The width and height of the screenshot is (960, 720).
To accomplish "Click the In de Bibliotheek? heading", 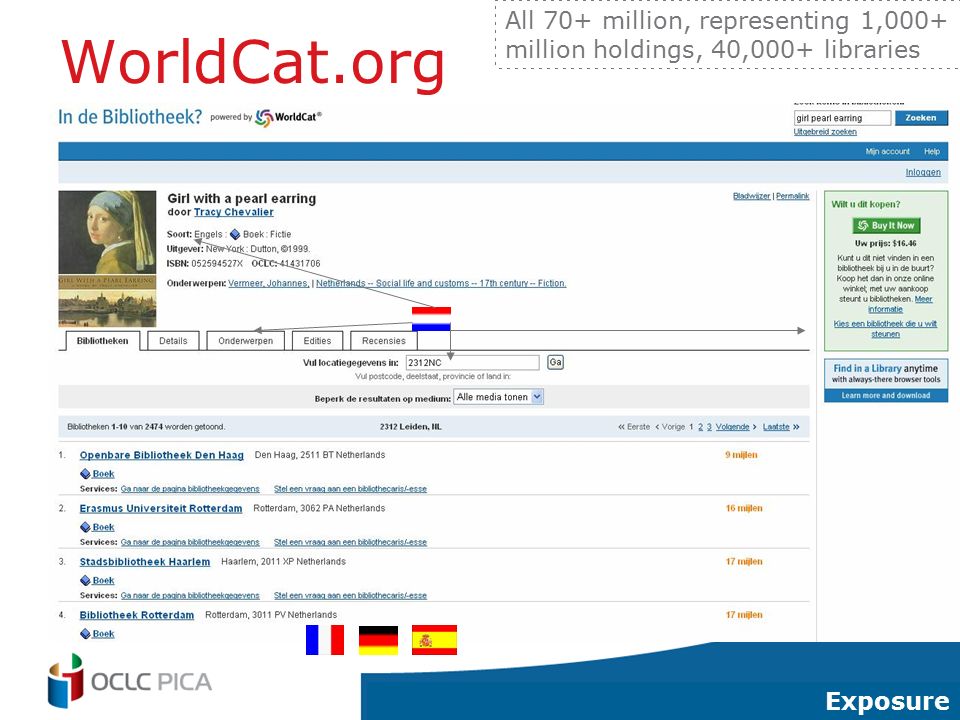I will (x=130, y=117).
